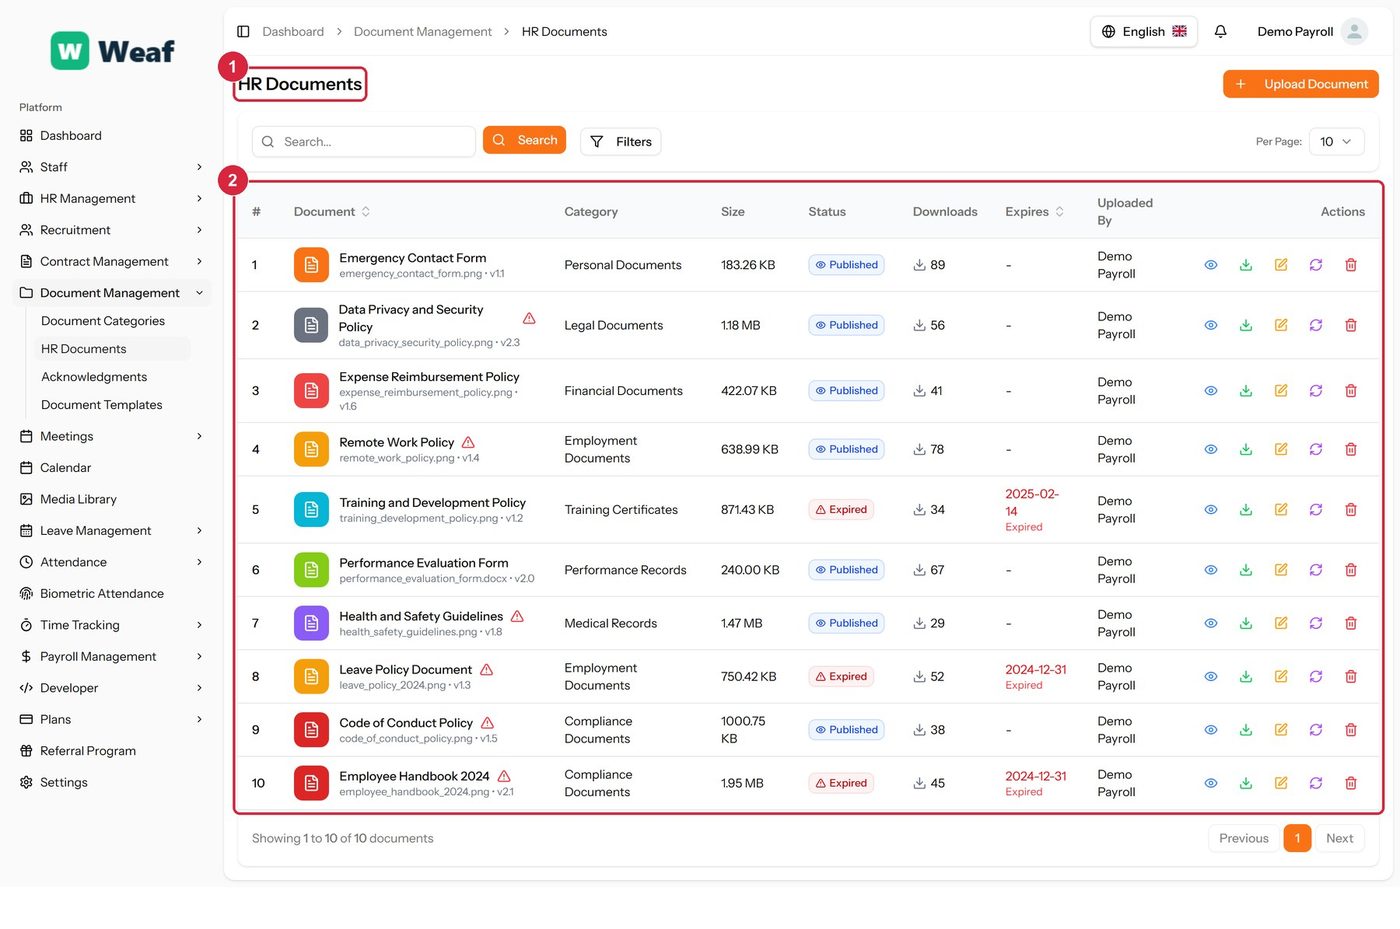Refresh version of Remote Work Policy
Image resolution: width=1400 pixels, height=929 pixels.
(x=1316, y=449)
